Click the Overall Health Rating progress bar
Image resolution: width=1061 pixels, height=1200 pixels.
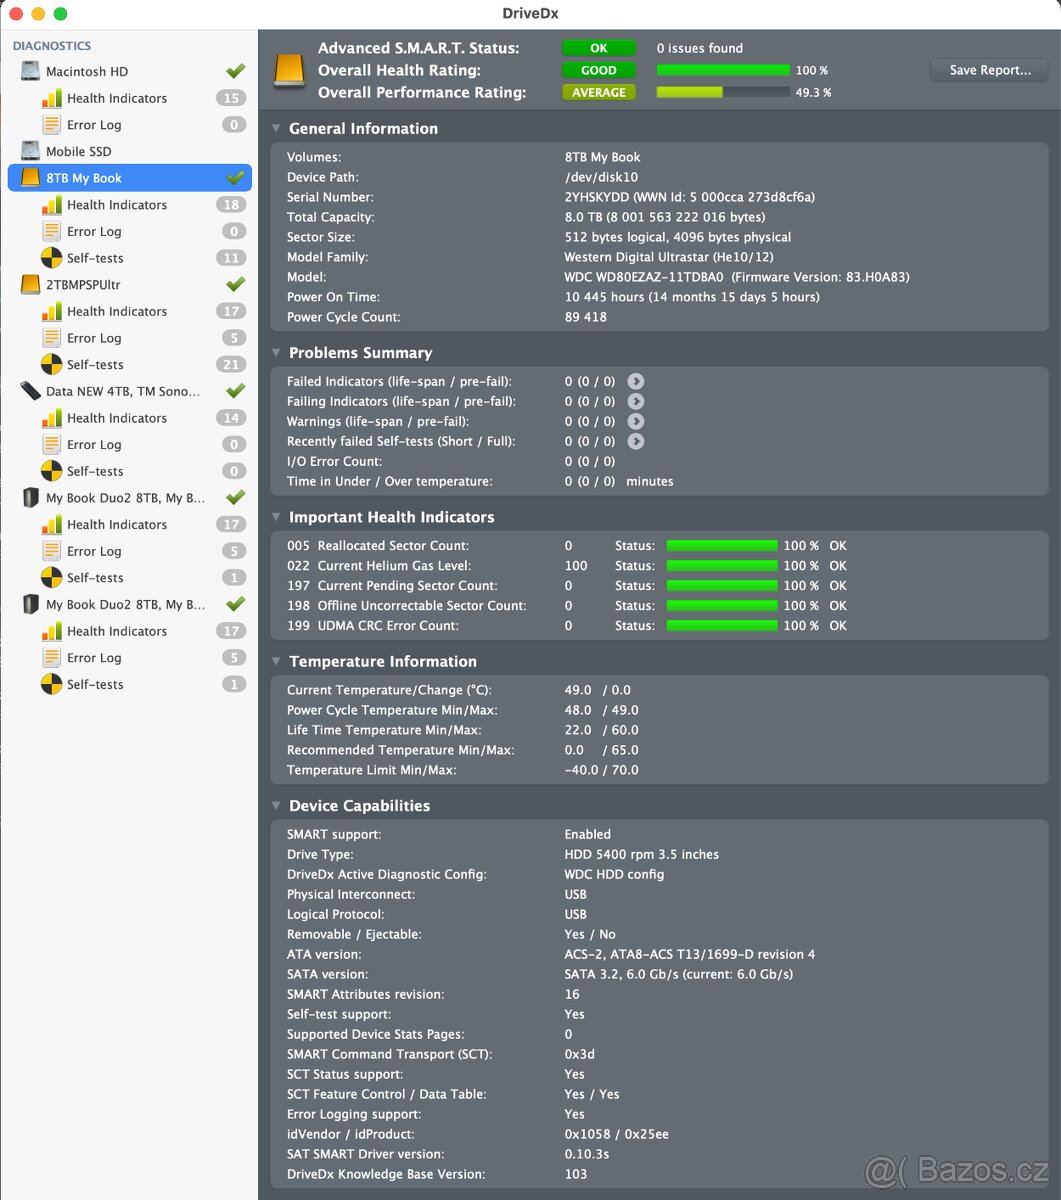[723, 70]
